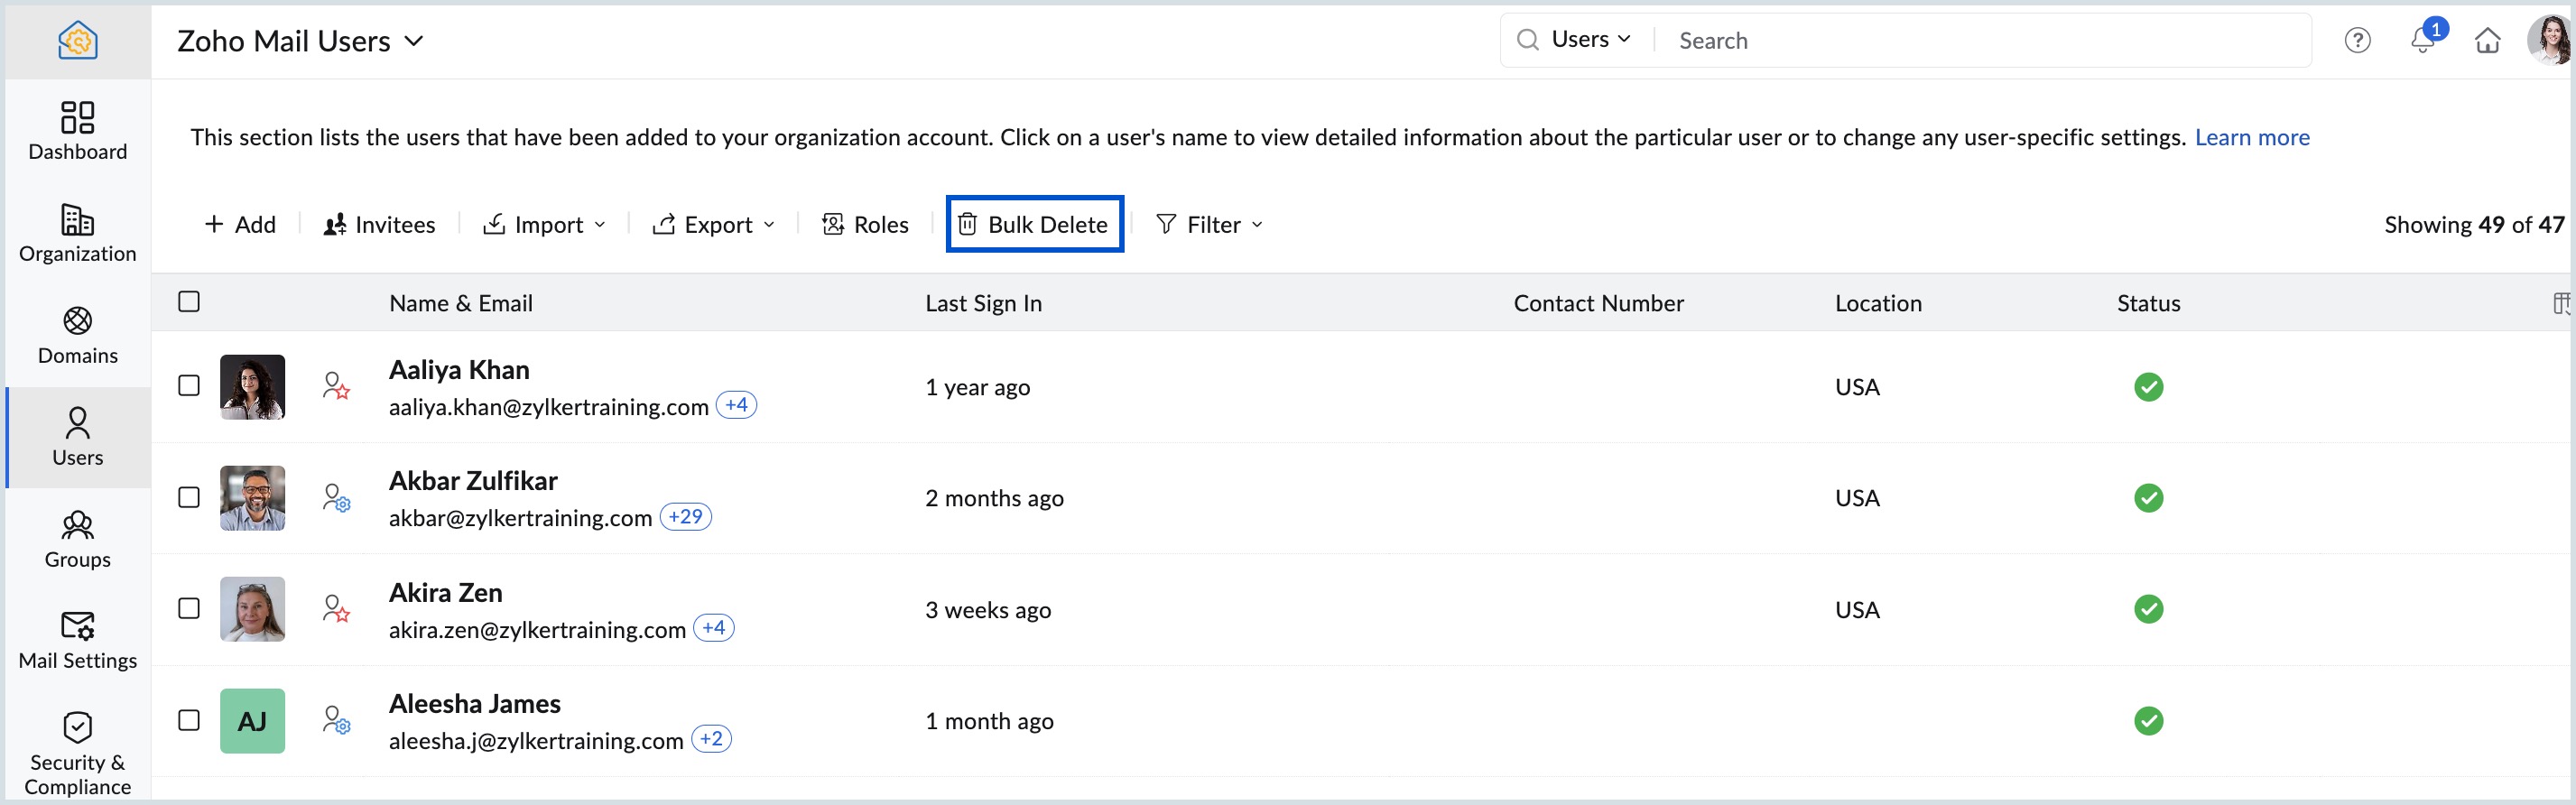Click Akira Zen's profile photo
The width and height of the screenshot is (2576, 805).
click(252, 608)
